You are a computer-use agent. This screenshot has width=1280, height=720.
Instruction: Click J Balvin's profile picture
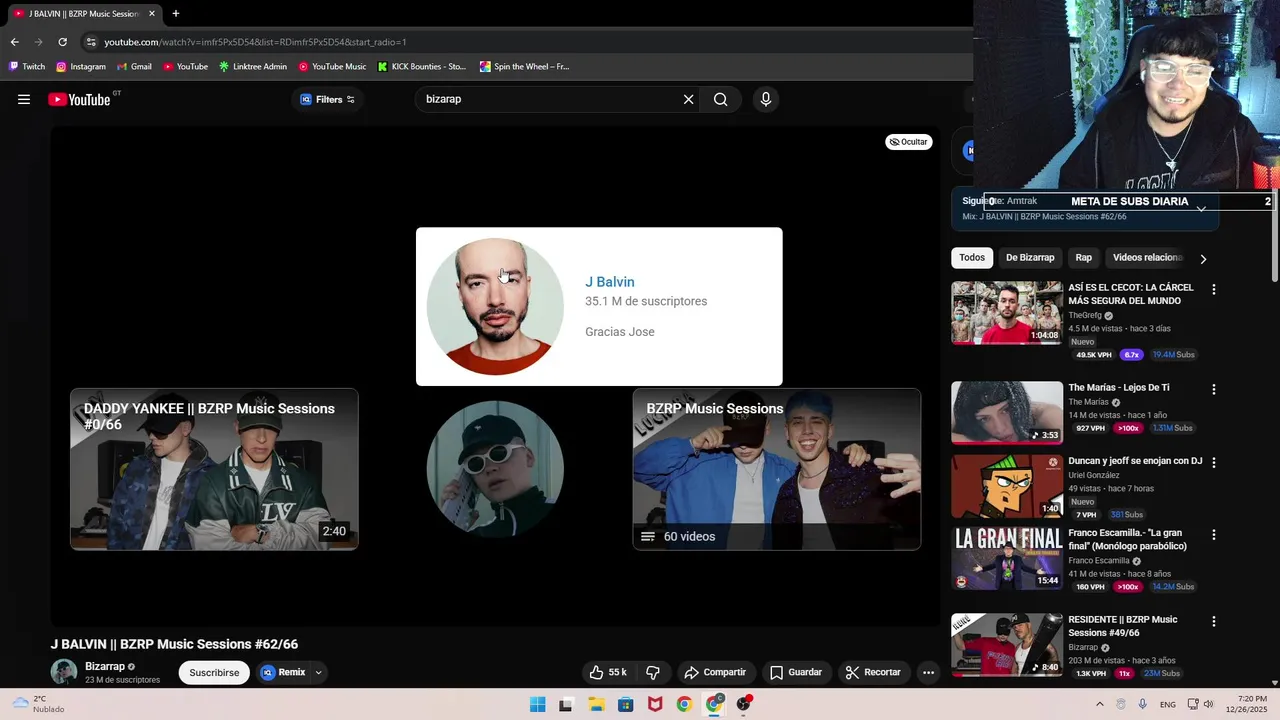click(495, 306)
